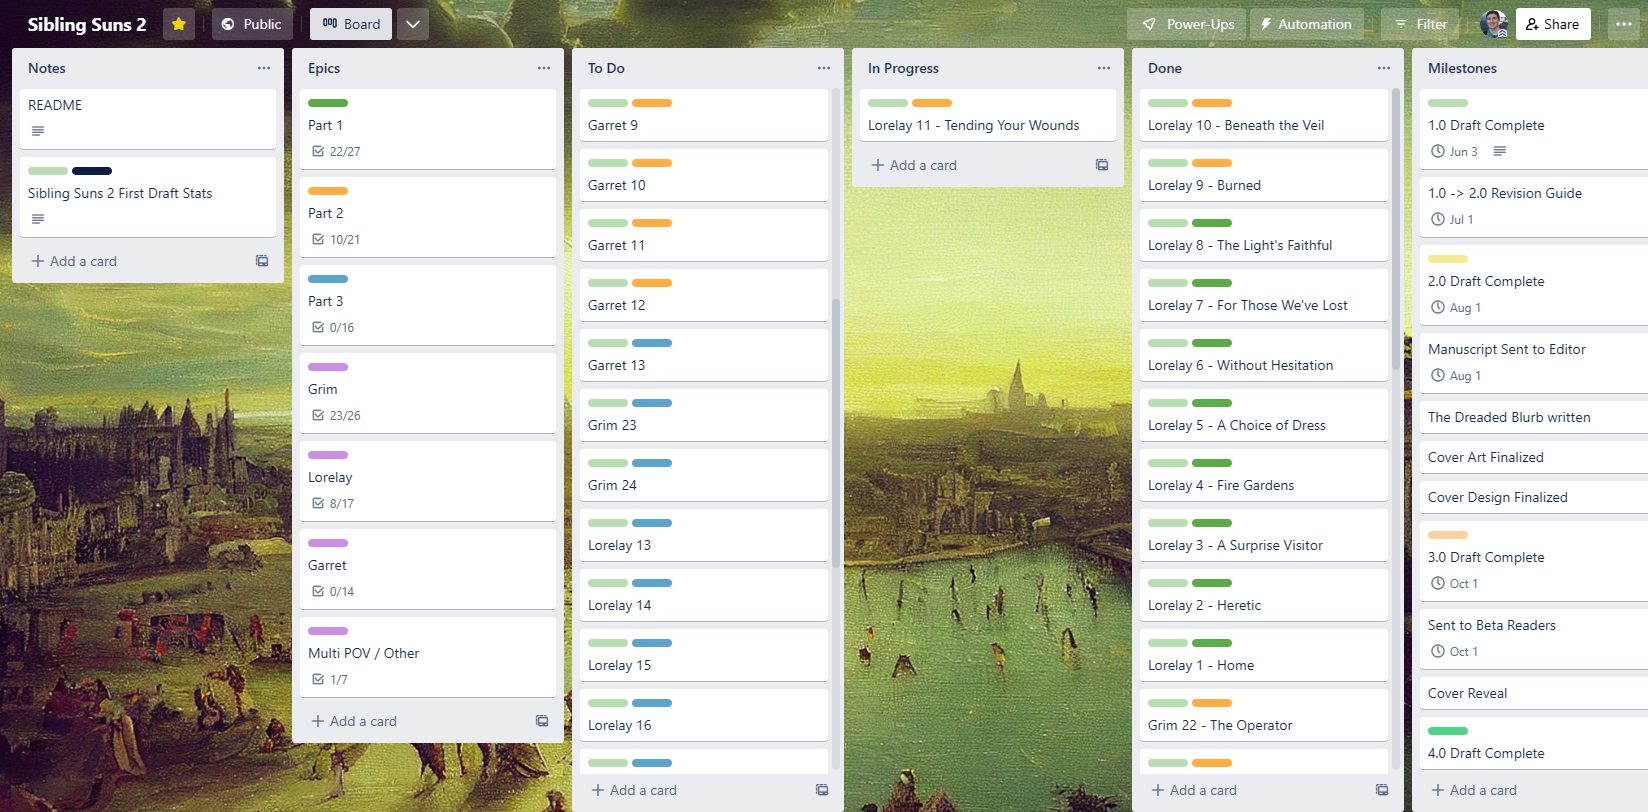The width and height of the screenshot is (1648, 812).
Task: Open the Public visibility setting
Action: point(251,24)
